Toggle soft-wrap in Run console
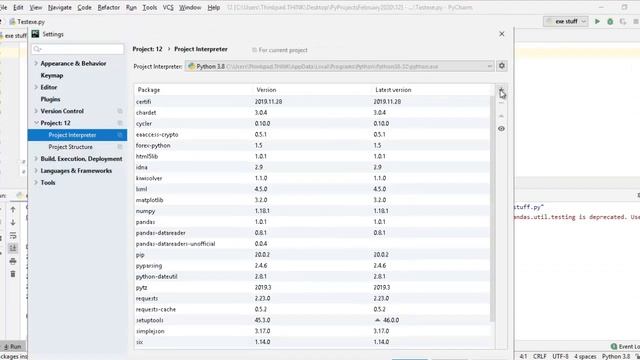Screen dimensions: 640x360 click(x=13, y=236)
